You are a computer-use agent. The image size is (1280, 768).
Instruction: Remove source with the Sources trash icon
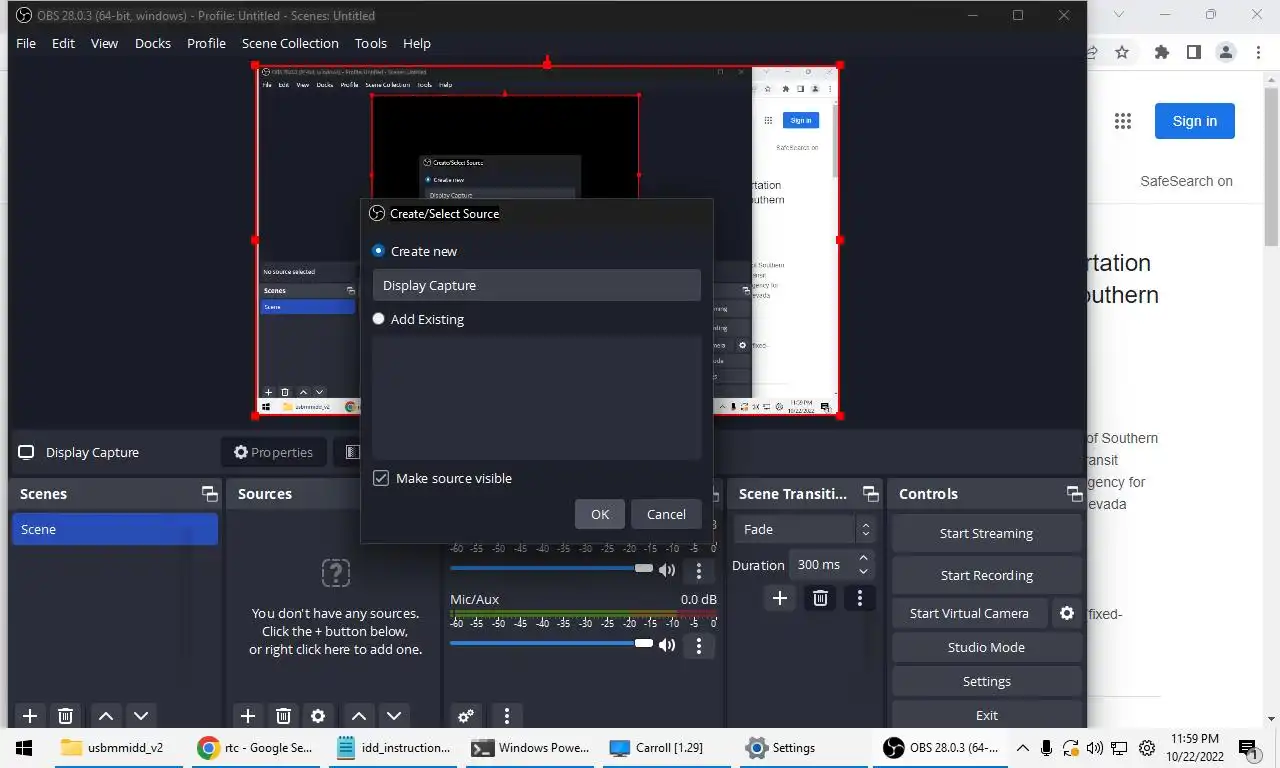pyautogui.click(x=283, y=715)
